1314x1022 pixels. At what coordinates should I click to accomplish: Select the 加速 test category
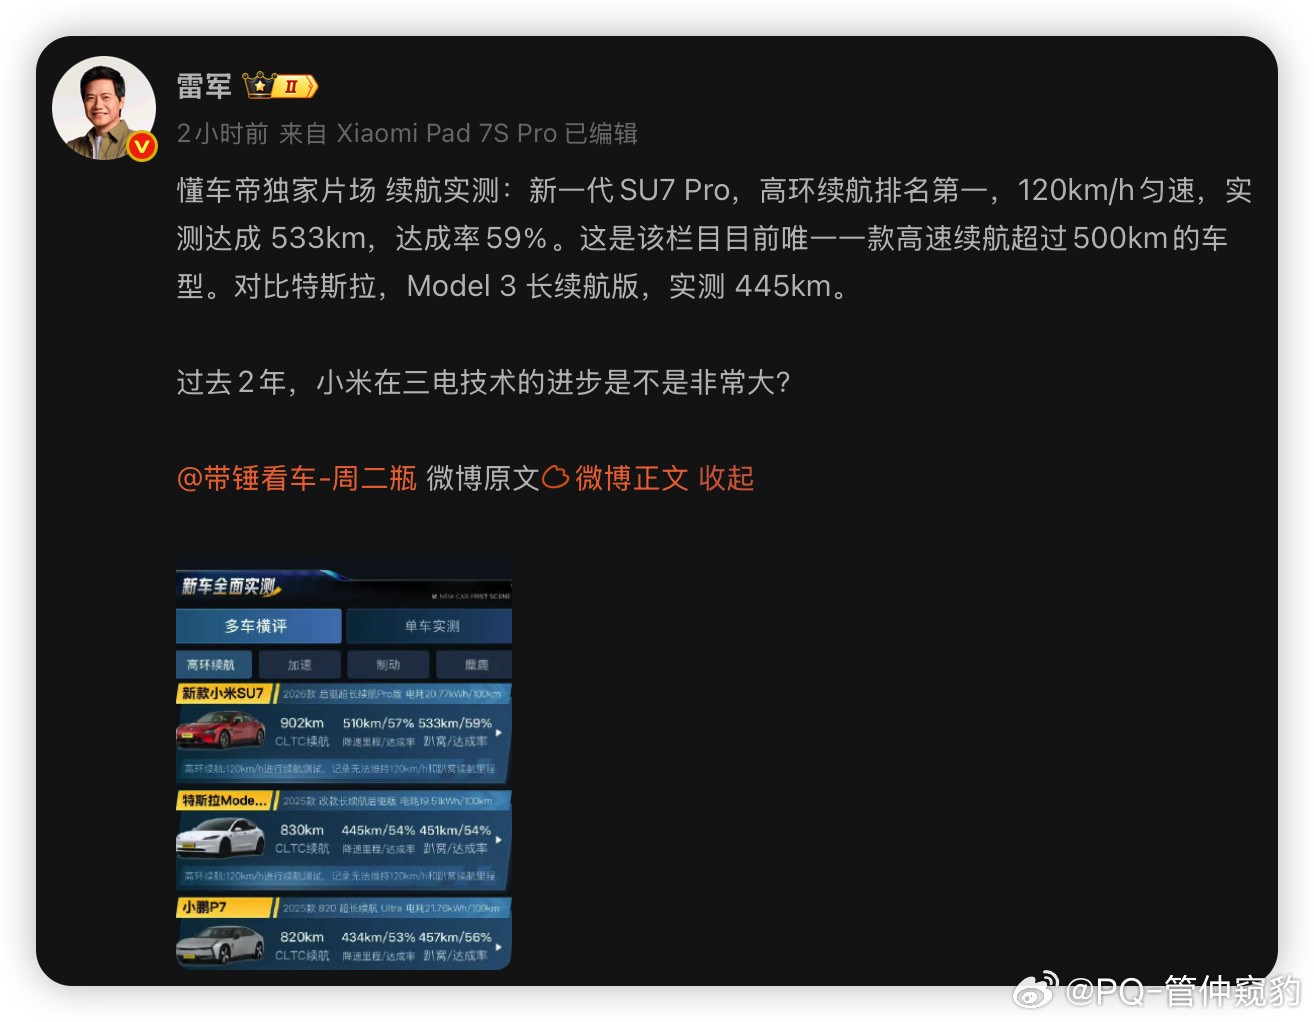(299, 663)
